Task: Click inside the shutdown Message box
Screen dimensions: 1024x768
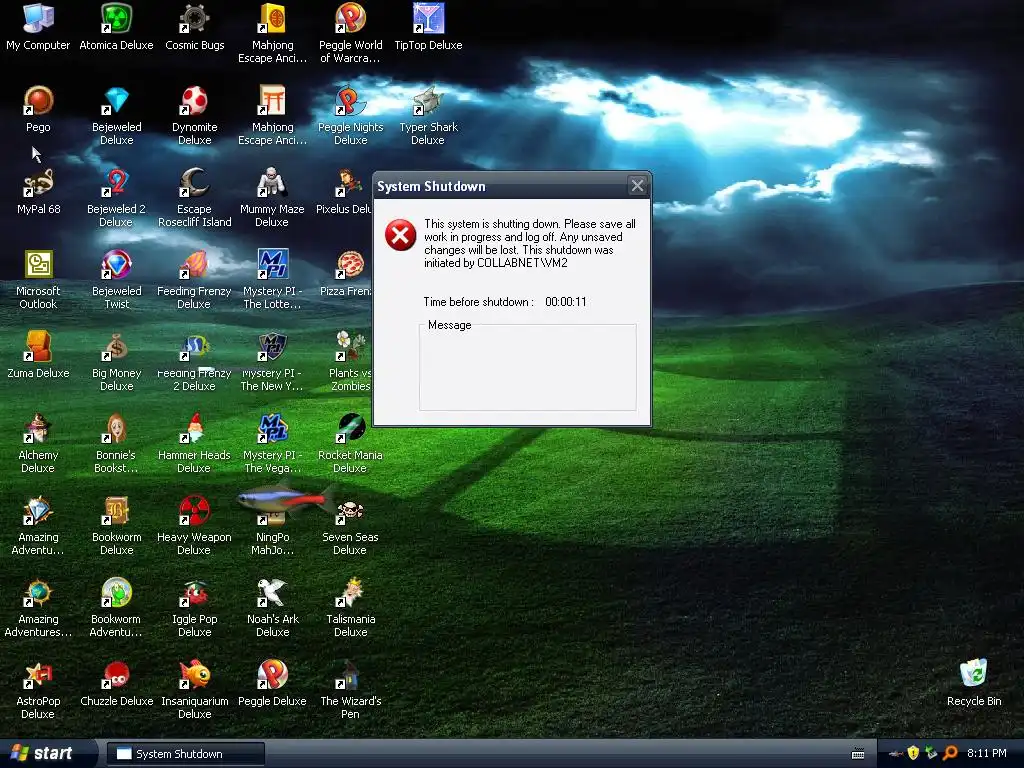Action: click(528, 368)
